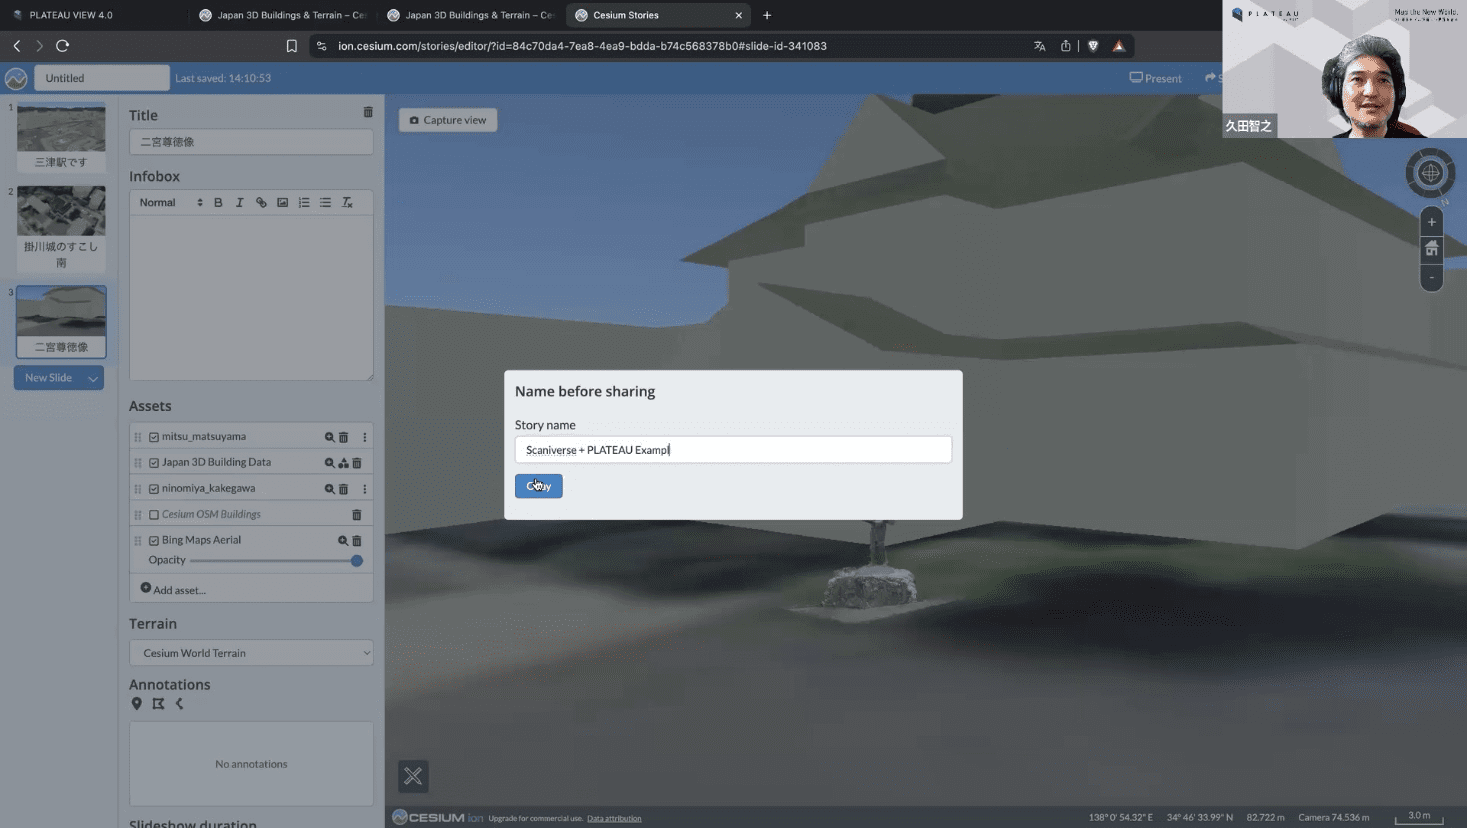Toggle the Bing Maps Aerial checkbox
Image resolution: width=1467 pixels, height=828 pixels.
[x=154, y=541]
